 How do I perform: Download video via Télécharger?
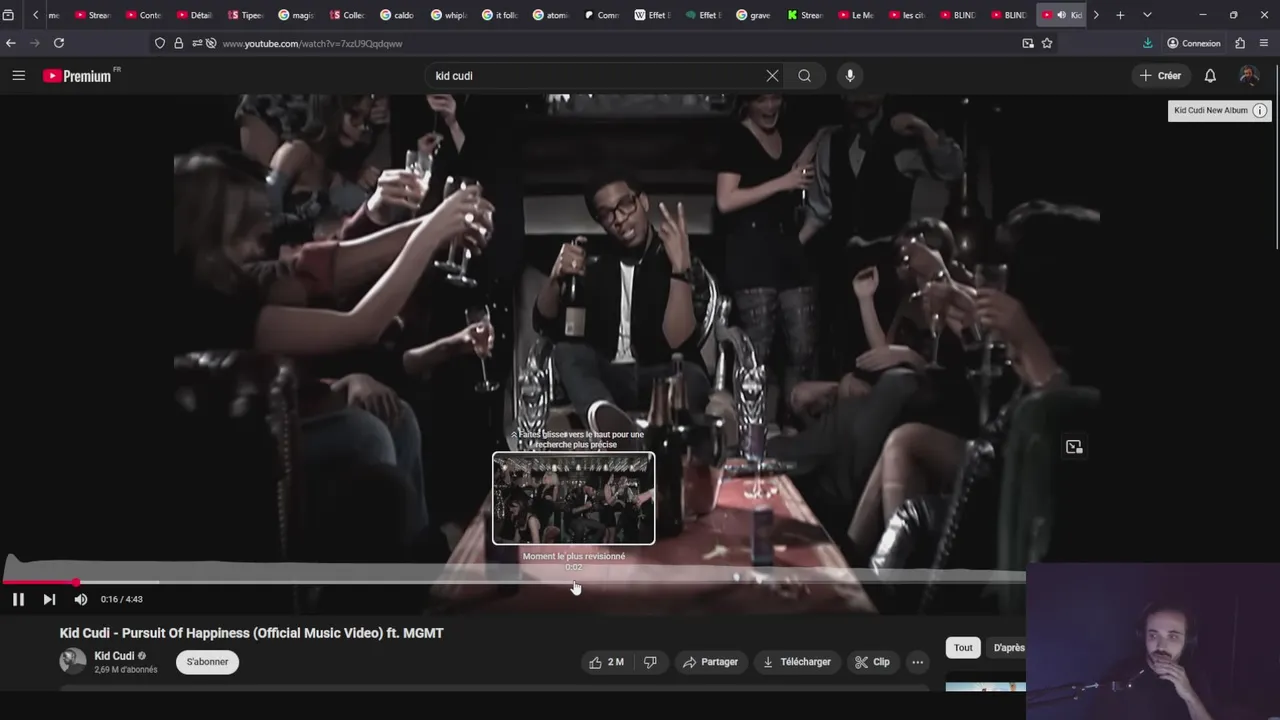(x=797, y=662)
